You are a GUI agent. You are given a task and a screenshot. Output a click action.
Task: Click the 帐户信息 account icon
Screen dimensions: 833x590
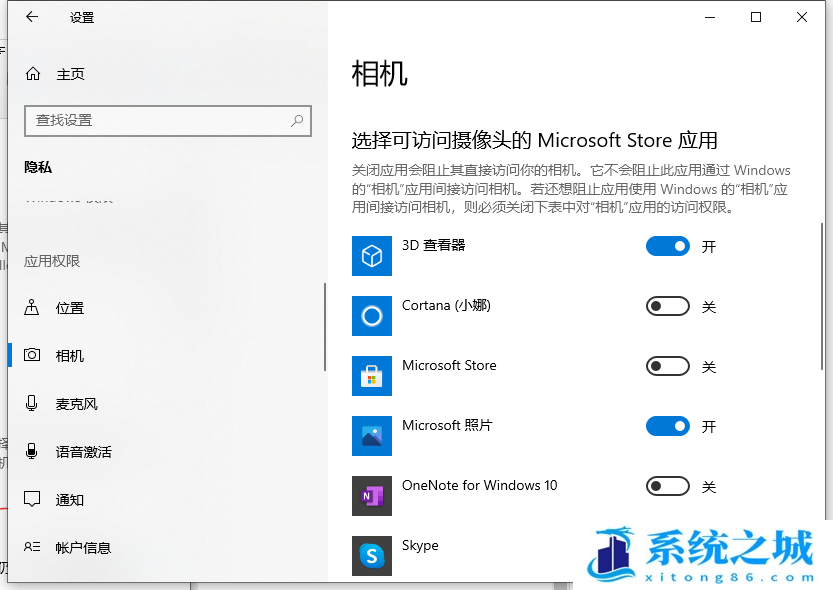32,546
